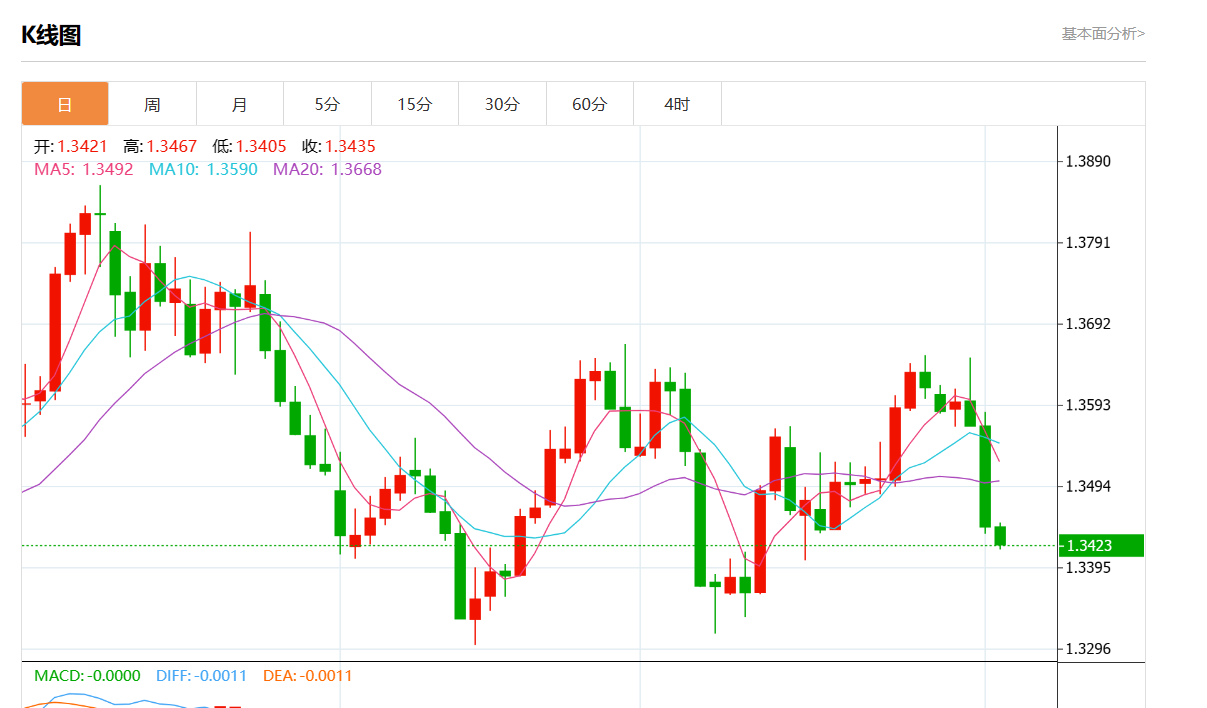Screen dimensions: 1207x708
Task: Click the 1.3395 price axis label
Action: click(x=1088, y=568)
